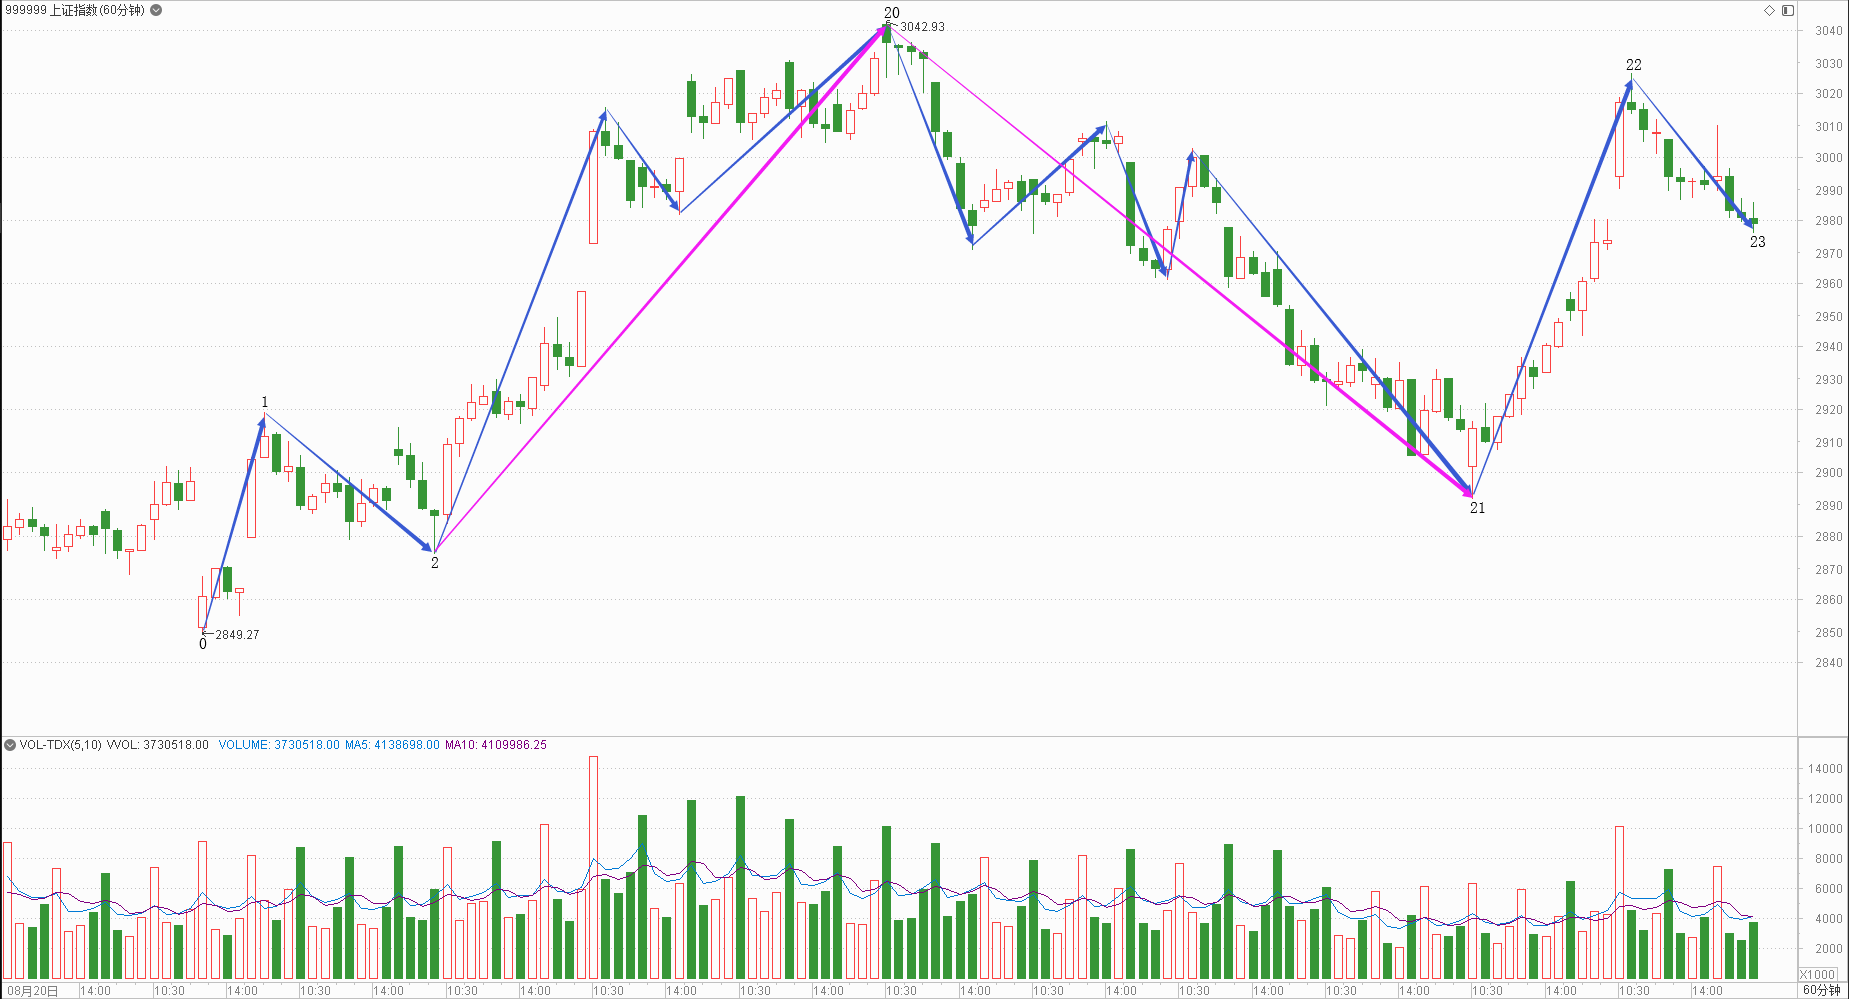This screenshot has width=1849, height=999.
Task: Click the VOLUME: 3730518.00 label
Action: [x=279, y=745]
